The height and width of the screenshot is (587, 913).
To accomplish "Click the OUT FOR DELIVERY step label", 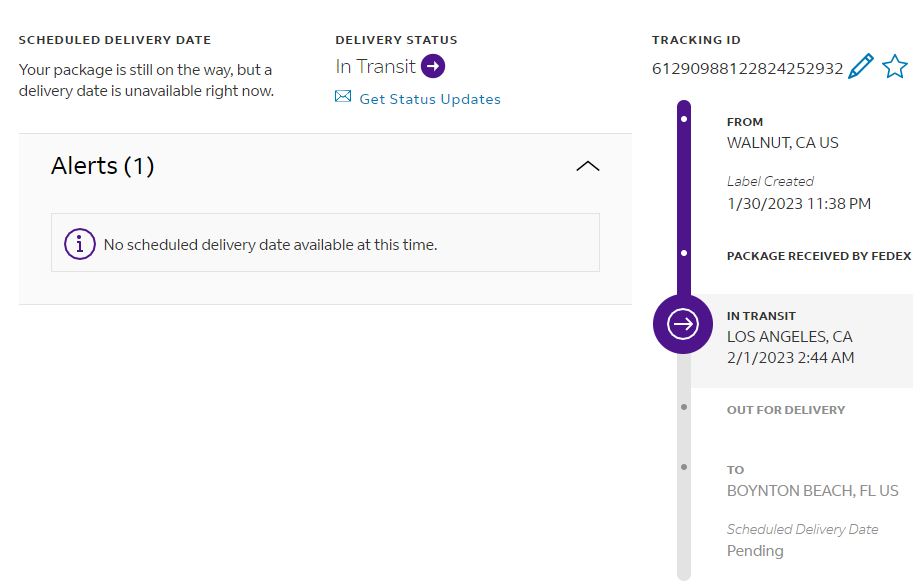I will coord(785,410).
